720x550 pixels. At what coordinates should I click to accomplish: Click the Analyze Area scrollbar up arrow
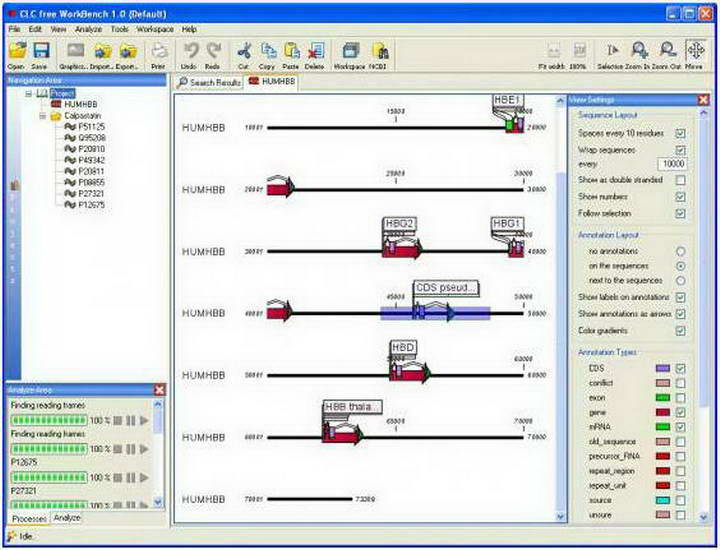[x=158, y=404]
